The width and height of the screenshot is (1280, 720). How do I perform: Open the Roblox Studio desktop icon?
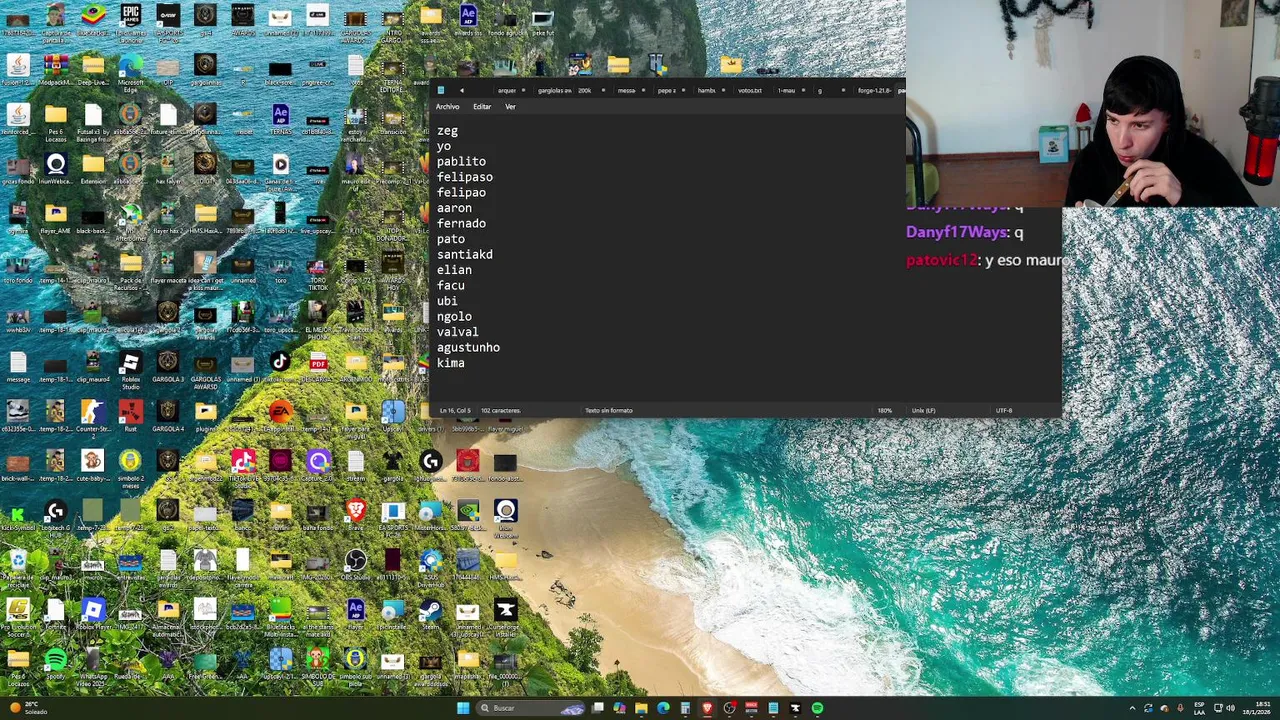(130, 368)
